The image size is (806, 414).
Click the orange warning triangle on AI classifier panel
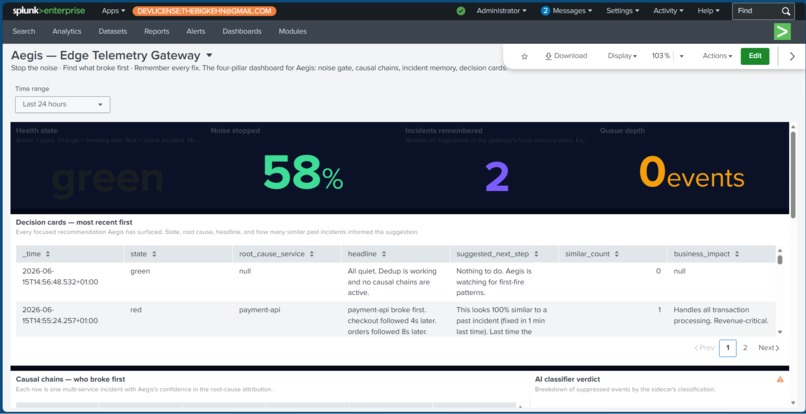click(x=780, y=380)
